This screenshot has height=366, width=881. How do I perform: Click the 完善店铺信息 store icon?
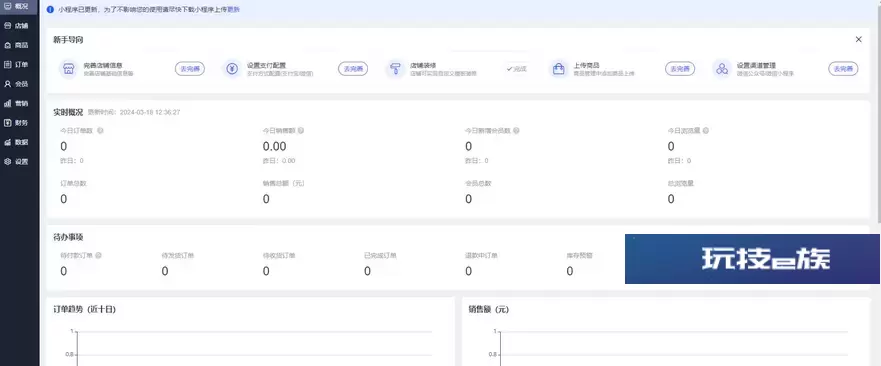click(69, 69)
